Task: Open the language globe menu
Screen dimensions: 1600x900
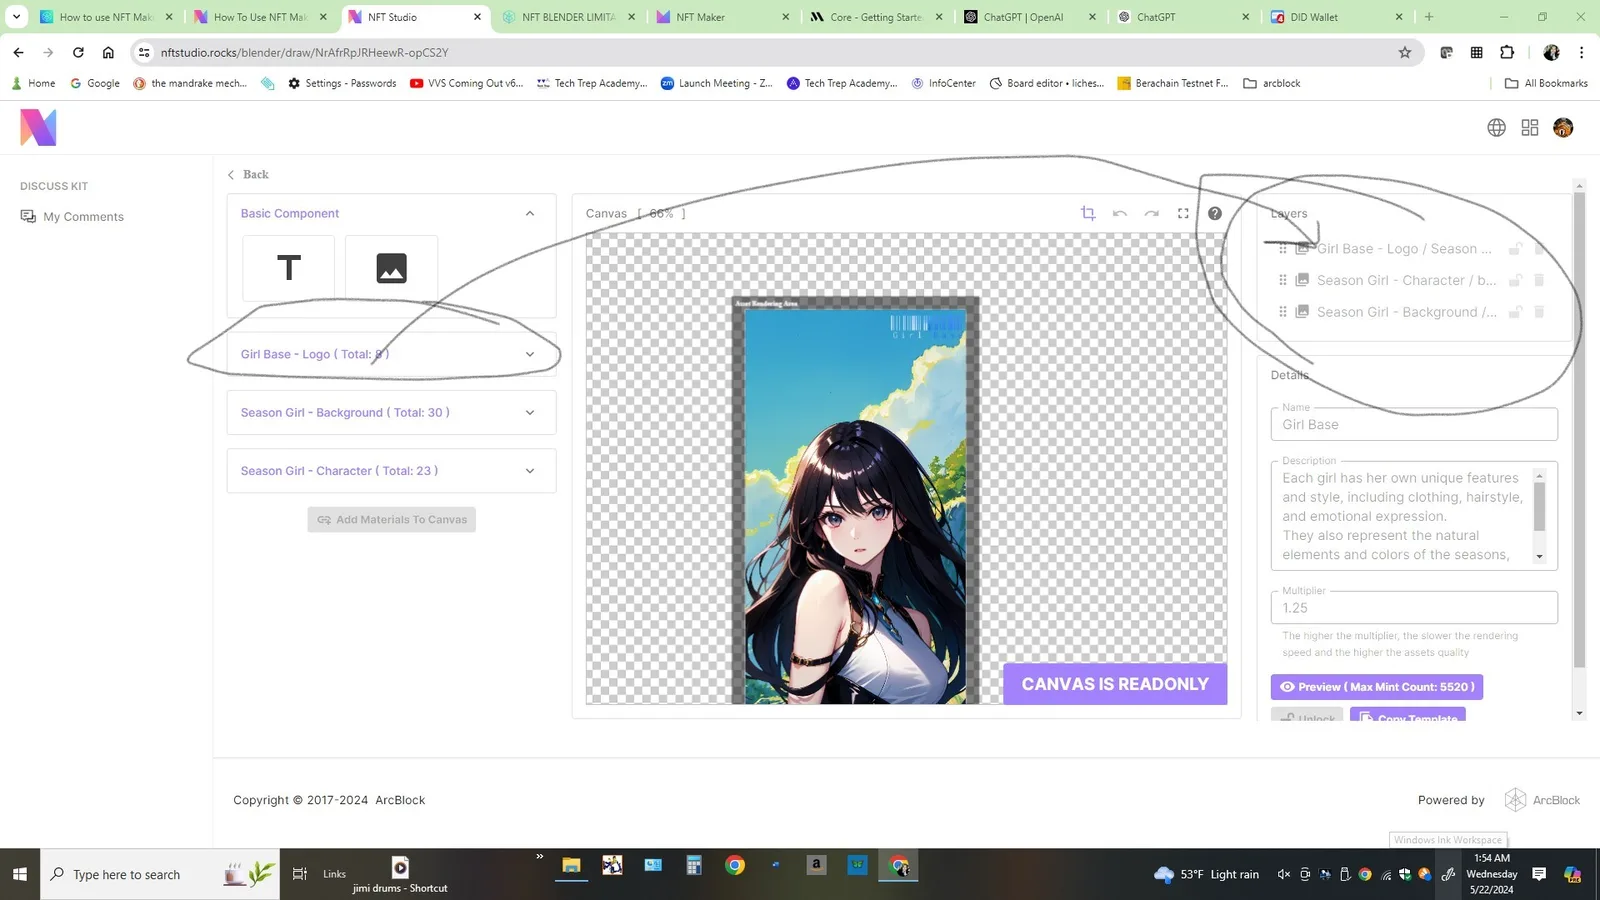Action: tap(1496, 127)
